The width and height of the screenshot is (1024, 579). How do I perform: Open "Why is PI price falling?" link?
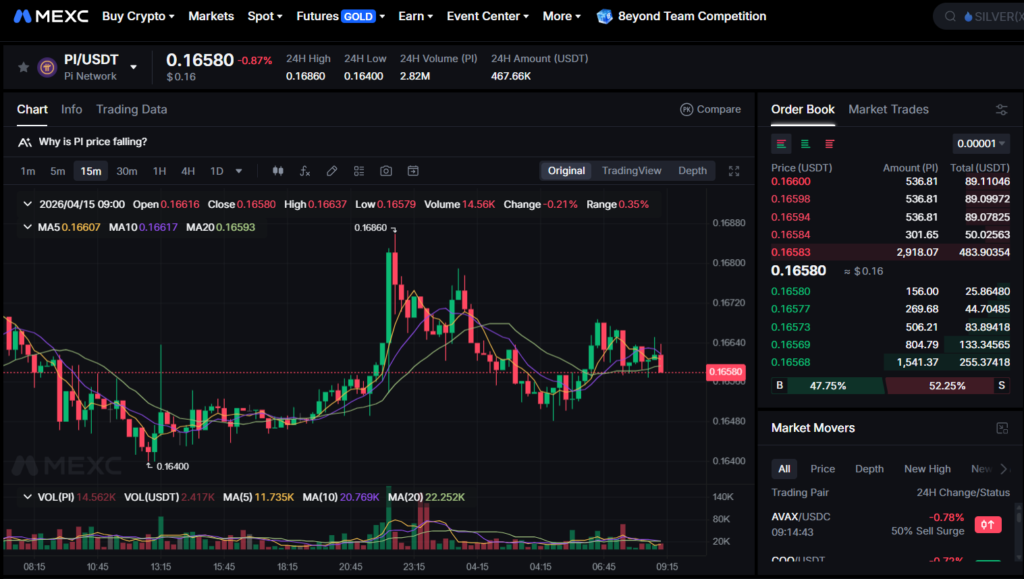click(x=92, y=142)
